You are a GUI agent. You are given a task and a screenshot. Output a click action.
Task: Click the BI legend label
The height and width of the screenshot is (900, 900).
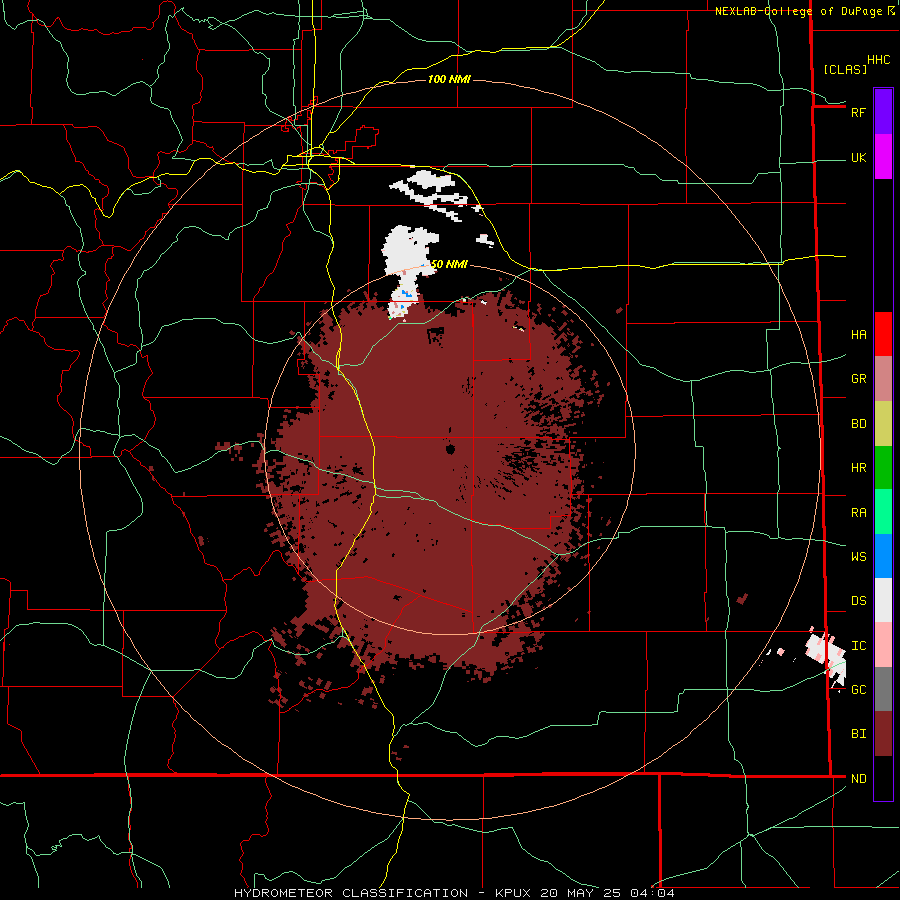click(858, 734)
